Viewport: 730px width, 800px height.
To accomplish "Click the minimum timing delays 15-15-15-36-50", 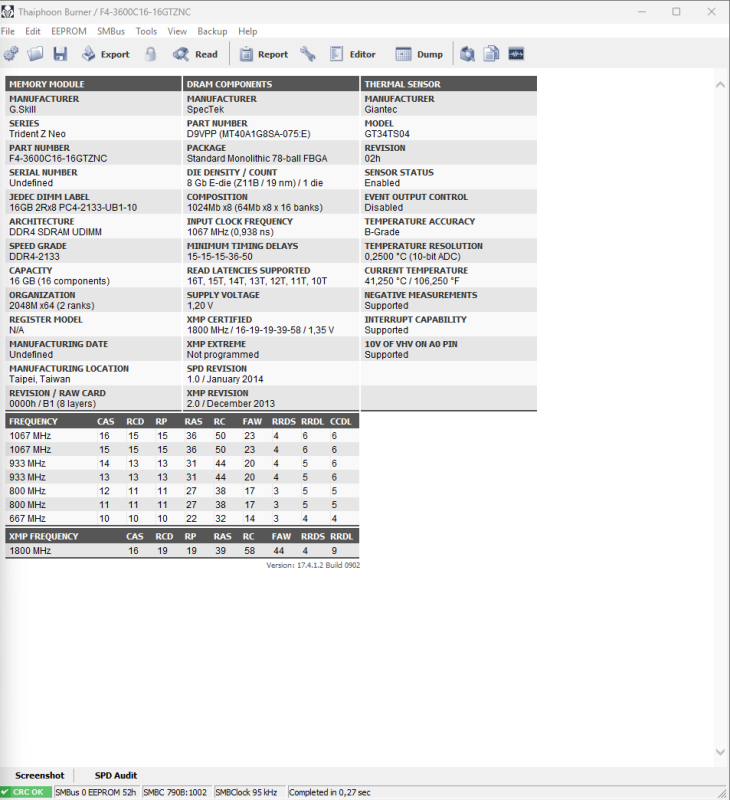I will (219, 257).
